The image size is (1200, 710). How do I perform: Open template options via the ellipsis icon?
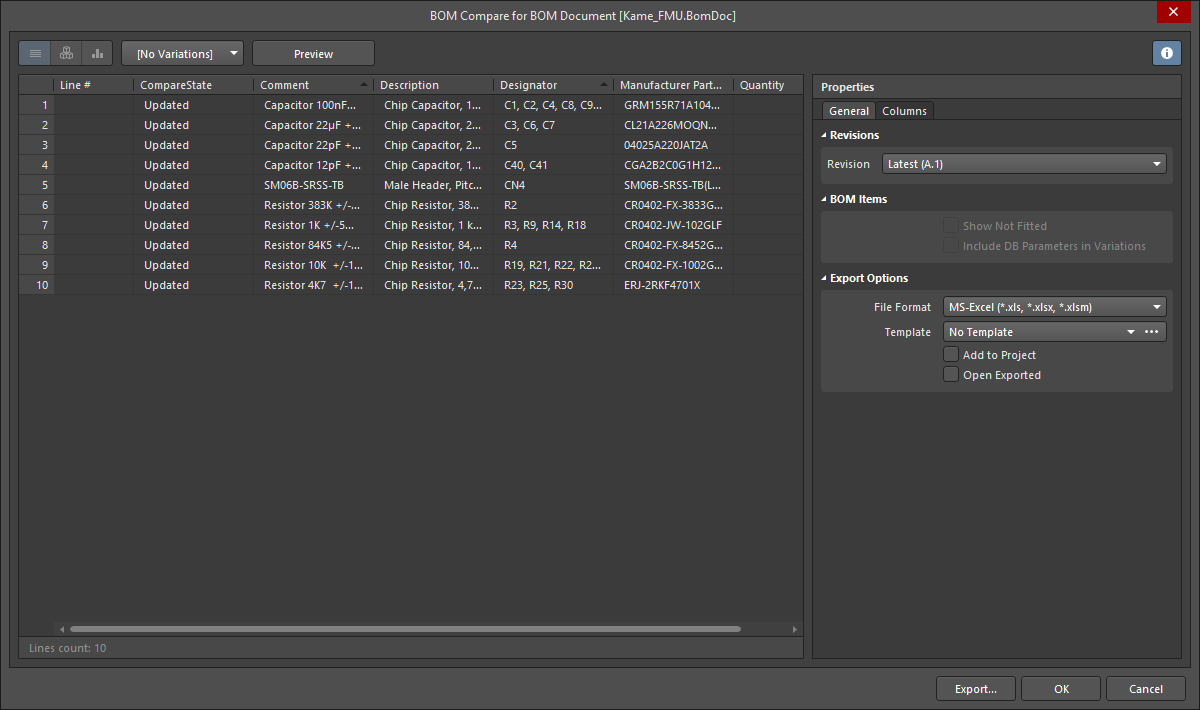[x=1151, y=330]
